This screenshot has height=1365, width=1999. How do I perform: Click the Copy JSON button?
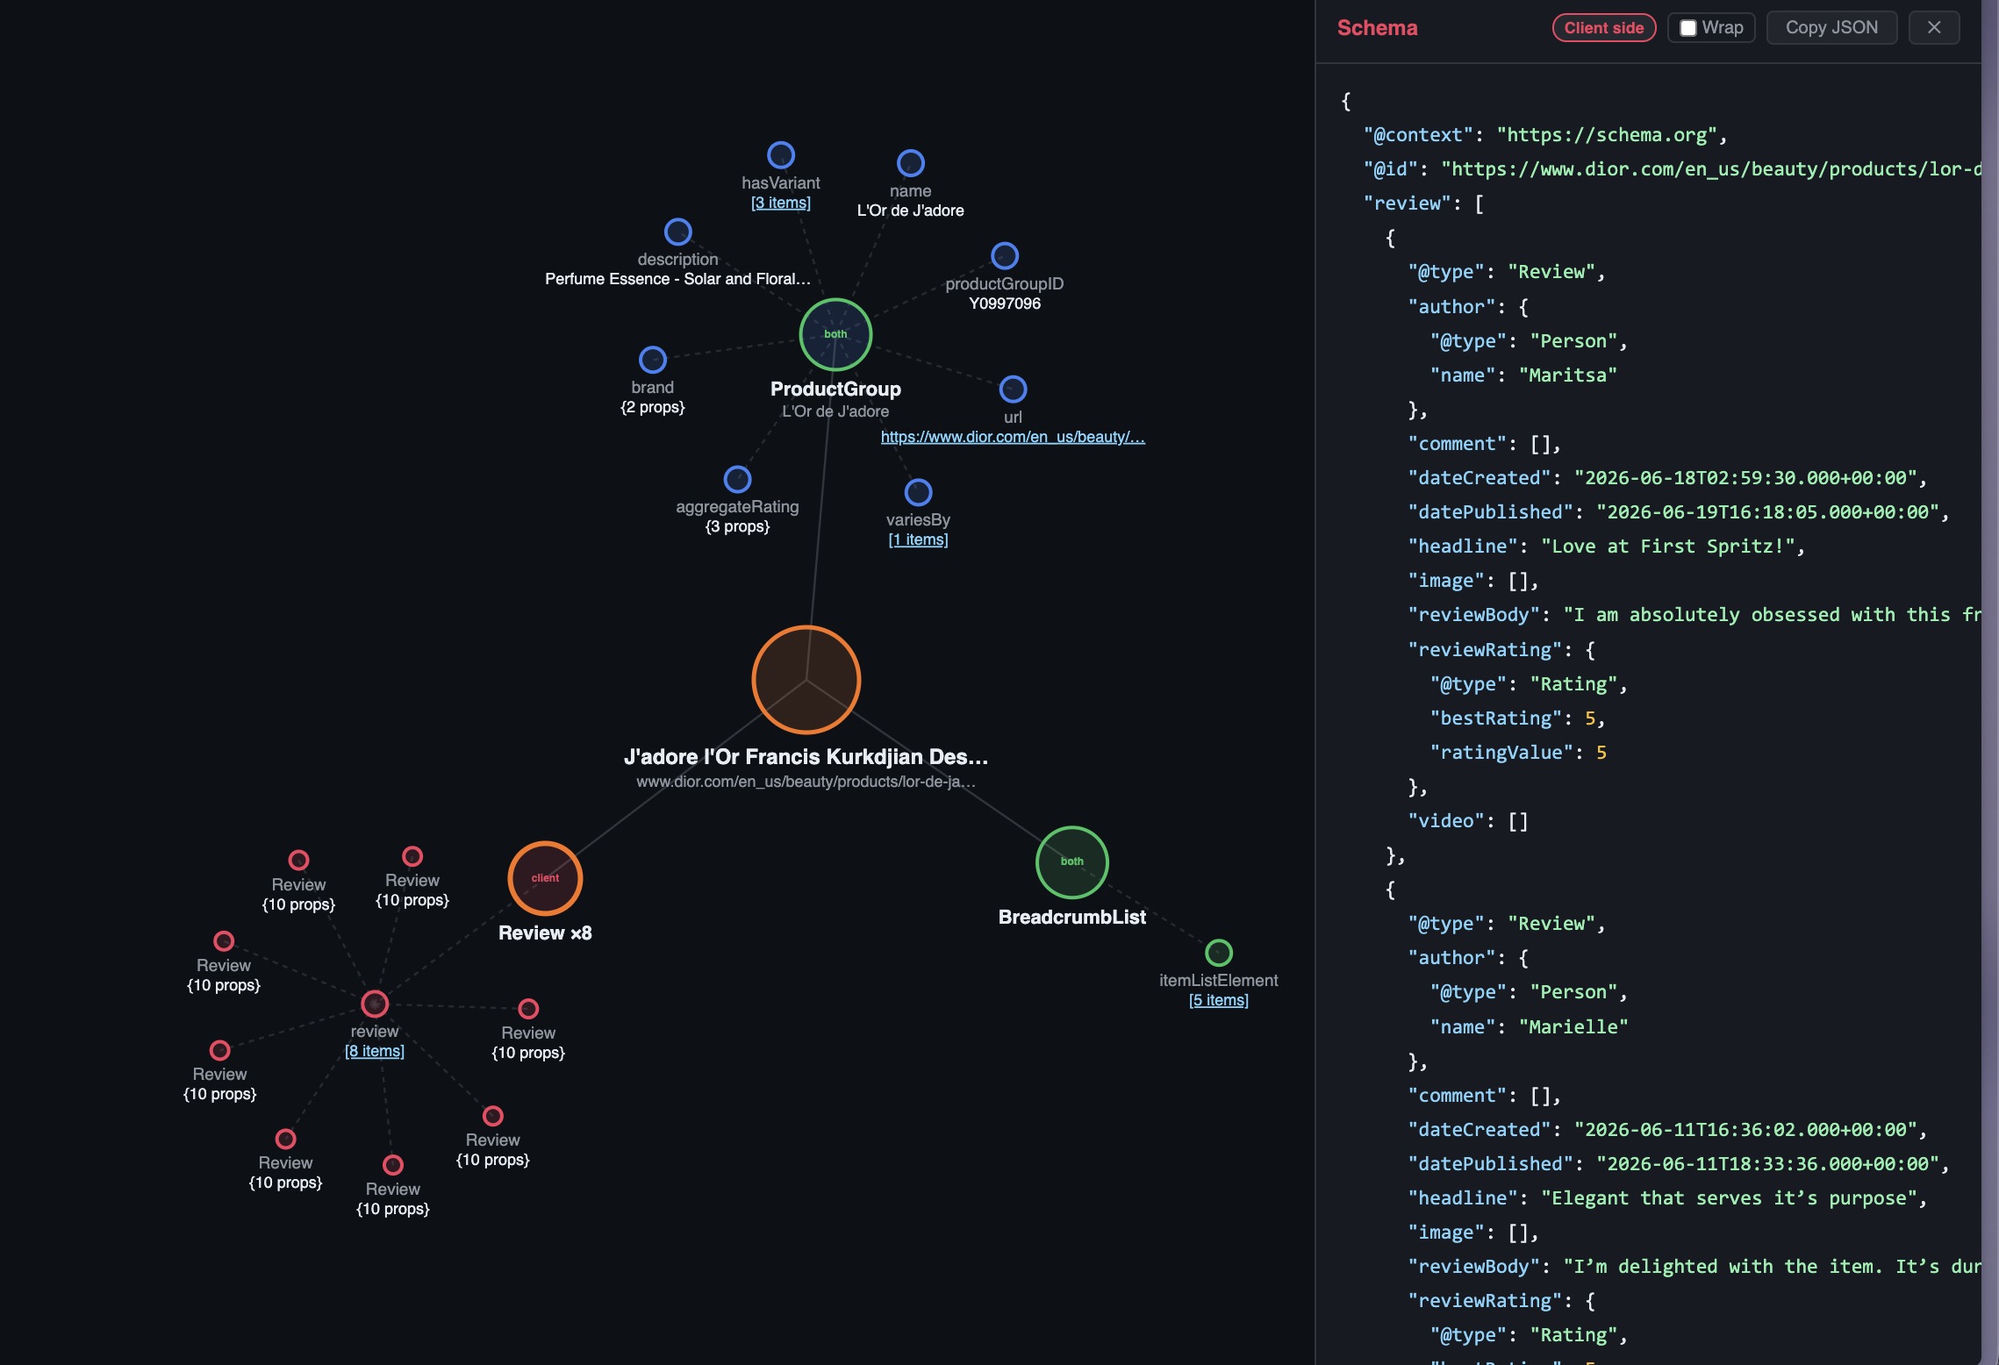1832,27
